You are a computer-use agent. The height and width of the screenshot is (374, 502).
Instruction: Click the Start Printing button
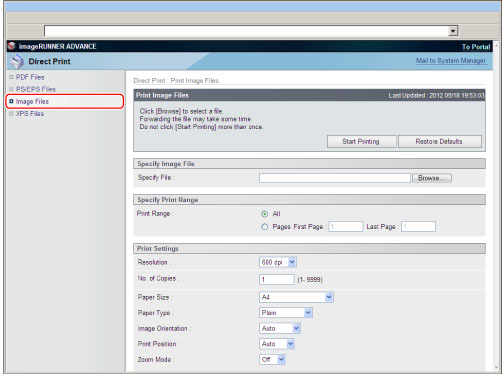pyautogui.click(x=361, y=141)
